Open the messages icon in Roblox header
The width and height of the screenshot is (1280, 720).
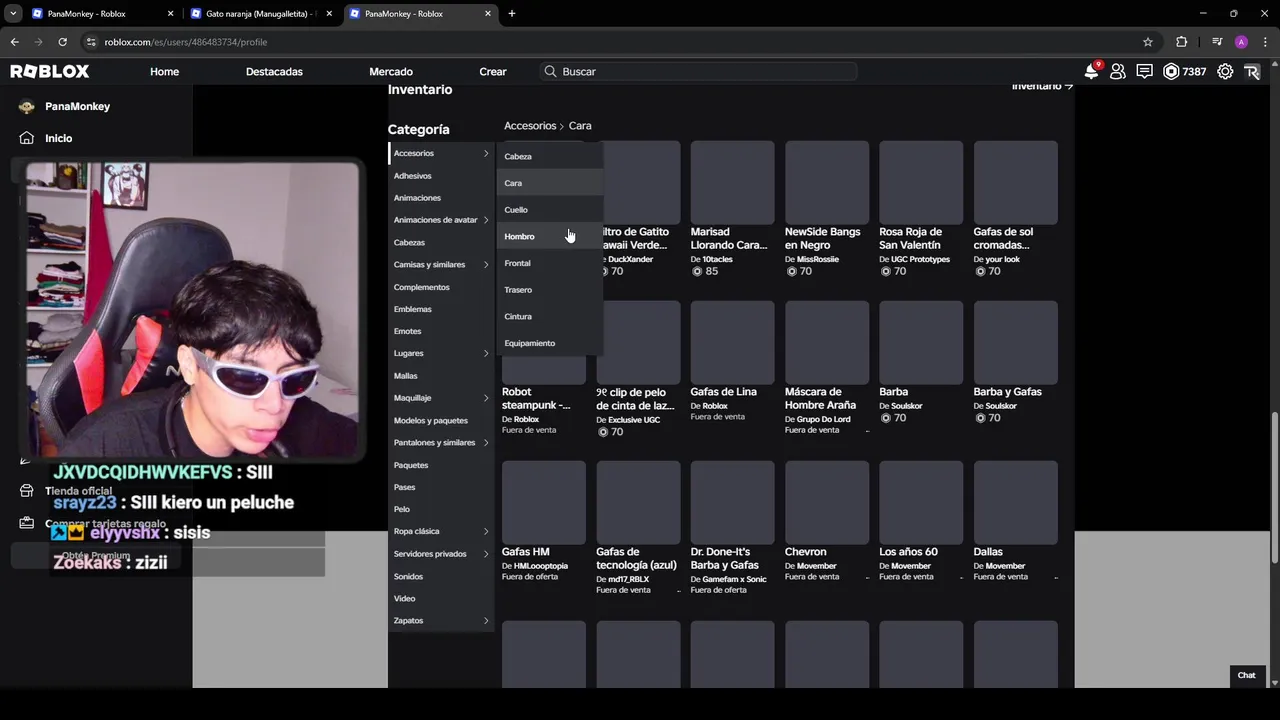pyautogui.click(x=1144, y=71)
